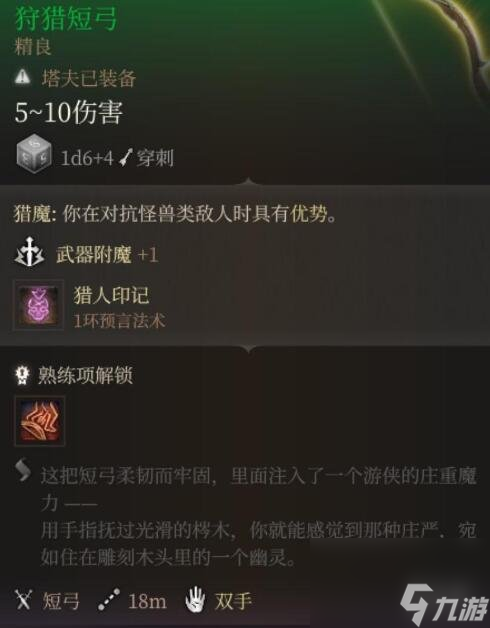
Task: Click the 猎魔 passive description line
Action: 175,214
